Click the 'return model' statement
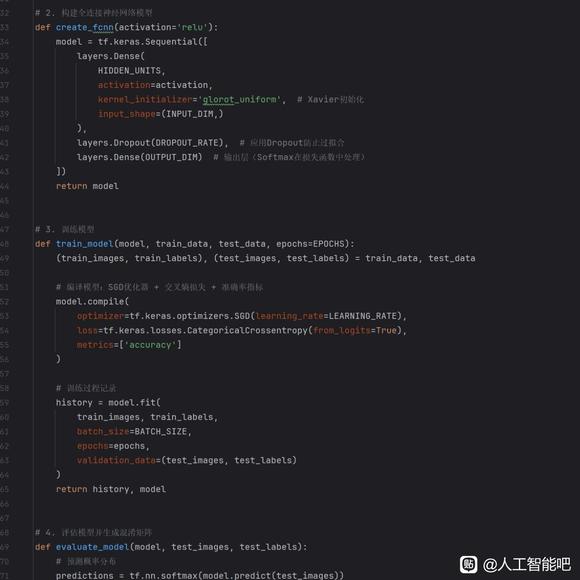 (x=87, y=186)
